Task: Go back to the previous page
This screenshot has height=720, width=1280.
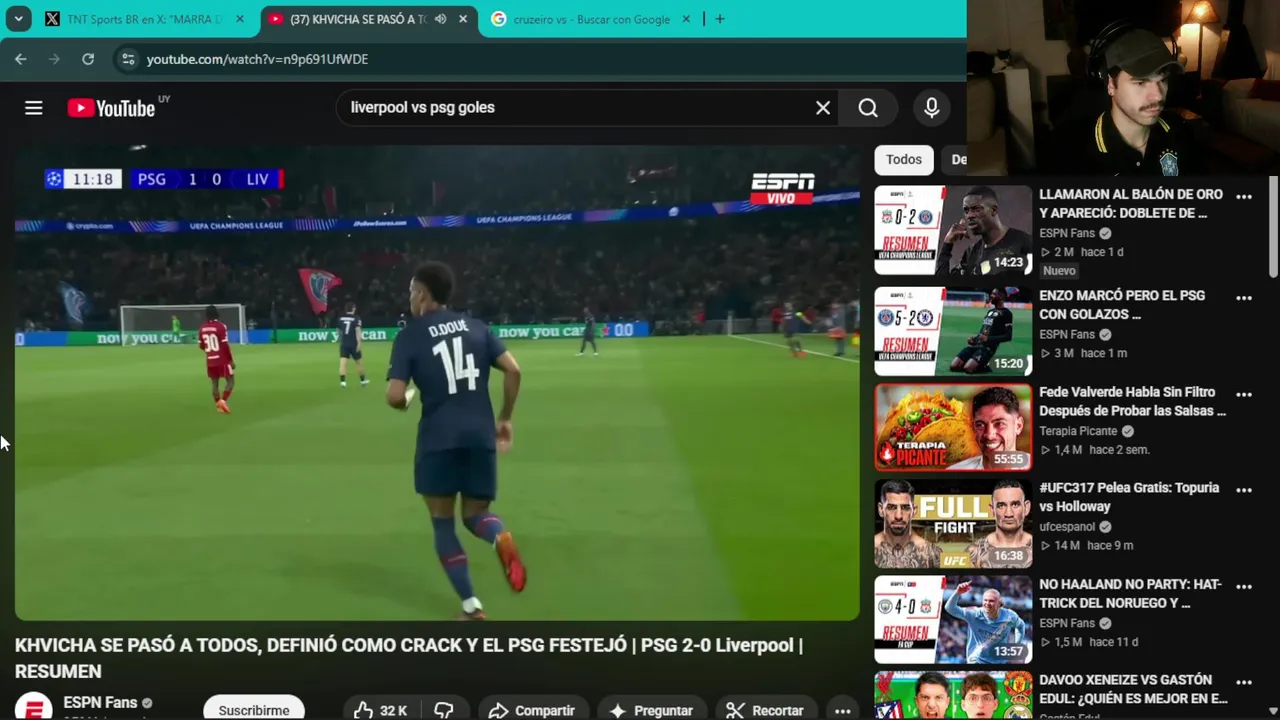Action: 21,59
